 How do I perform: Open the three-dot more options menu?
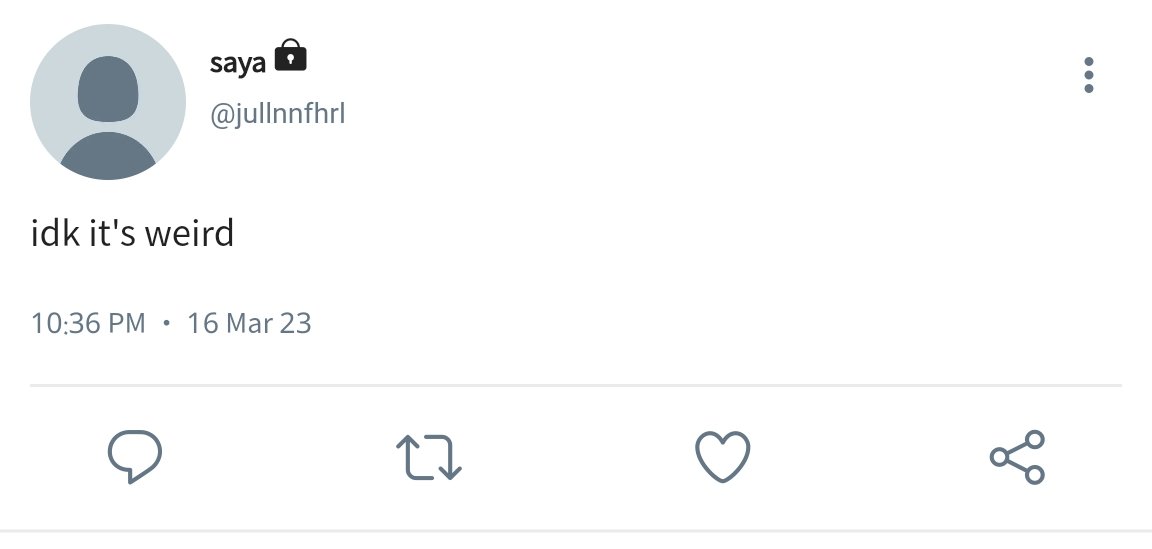1089,75
